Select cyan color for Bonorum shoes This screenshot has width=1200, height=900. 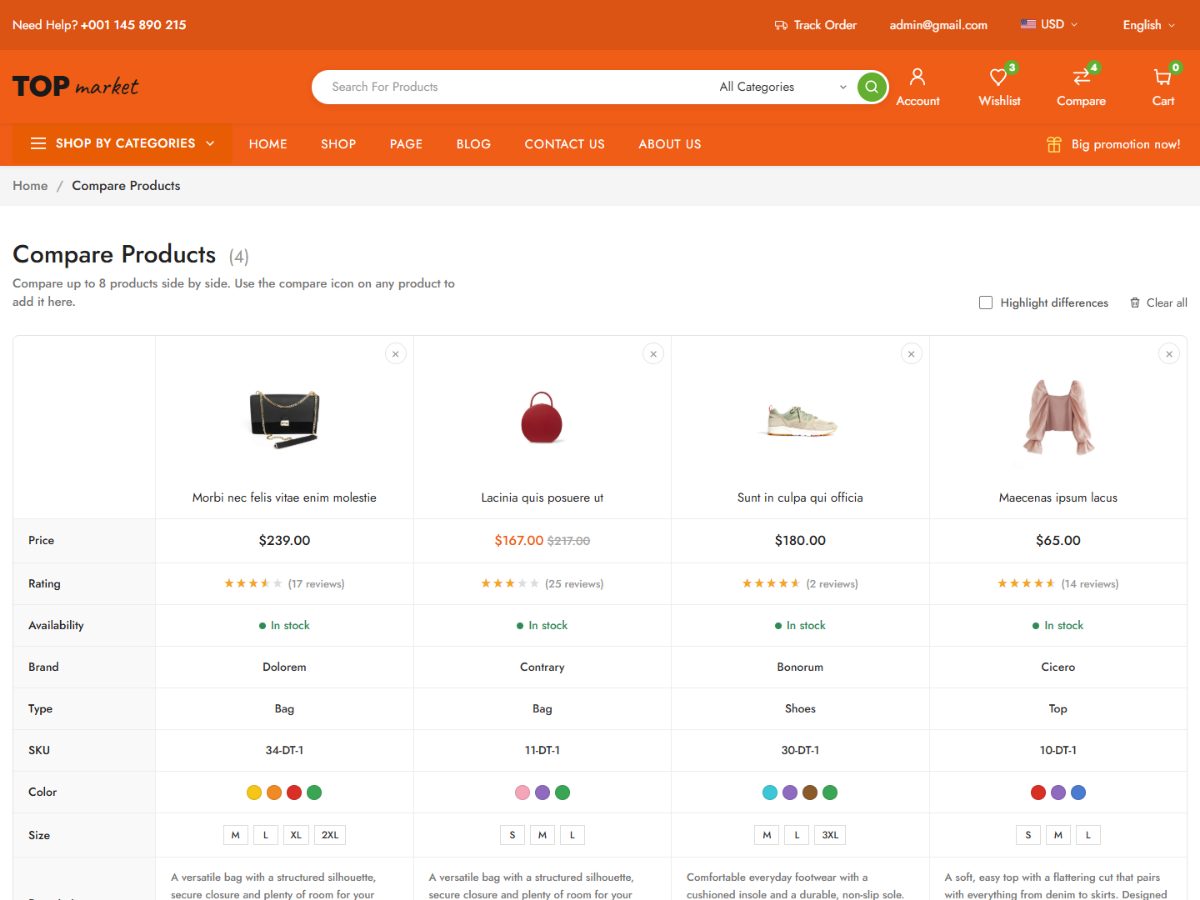pyautogui.click(x=770, y=793)
